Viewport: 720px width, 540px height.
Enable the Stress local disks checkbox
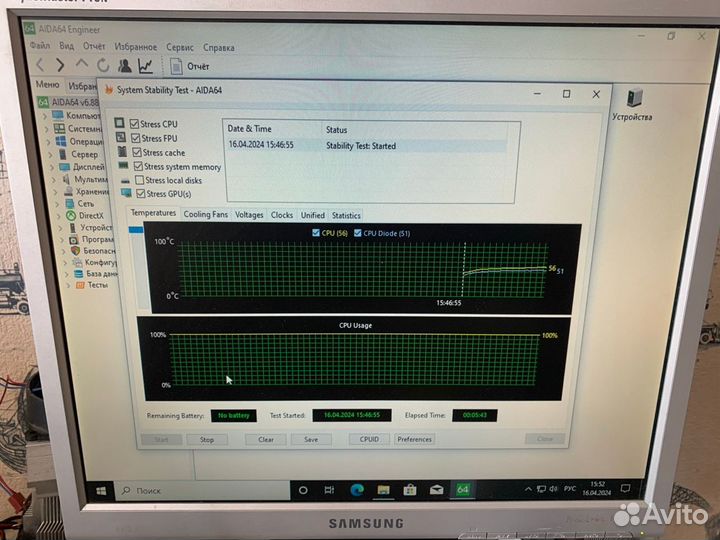click(139, 181)
